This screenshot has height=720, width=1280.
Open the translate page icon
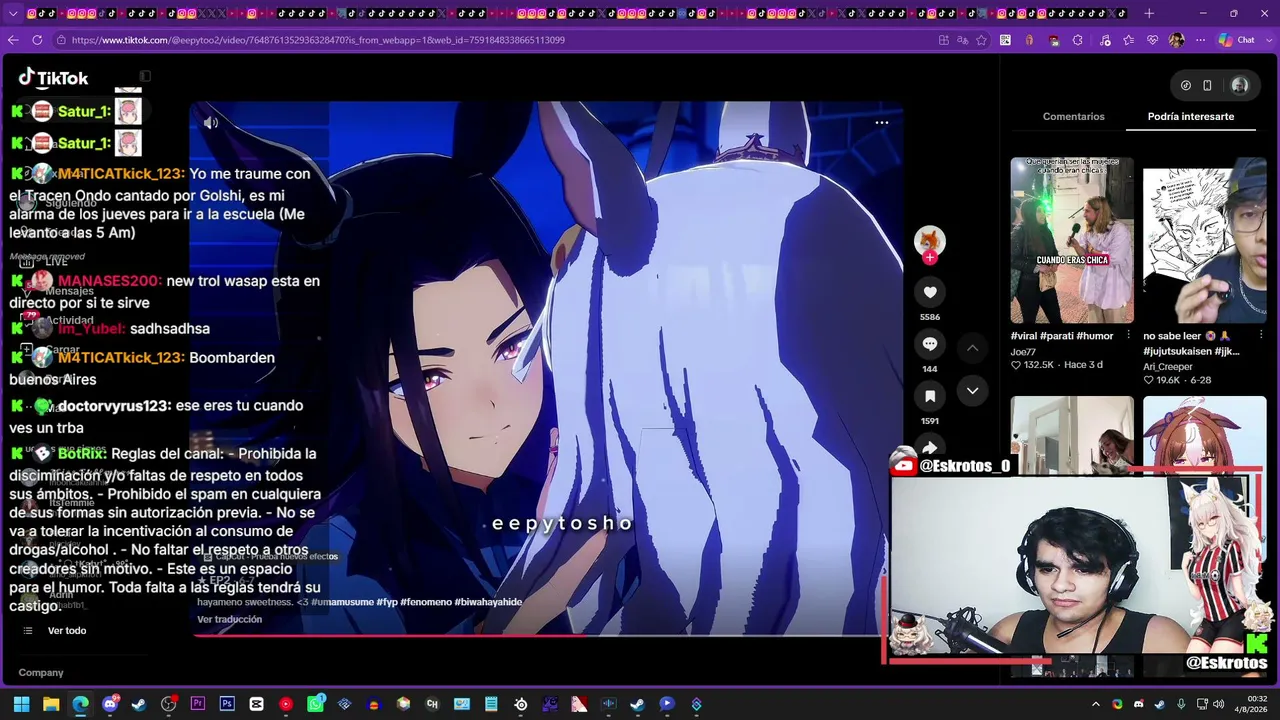tap(962, 40)
